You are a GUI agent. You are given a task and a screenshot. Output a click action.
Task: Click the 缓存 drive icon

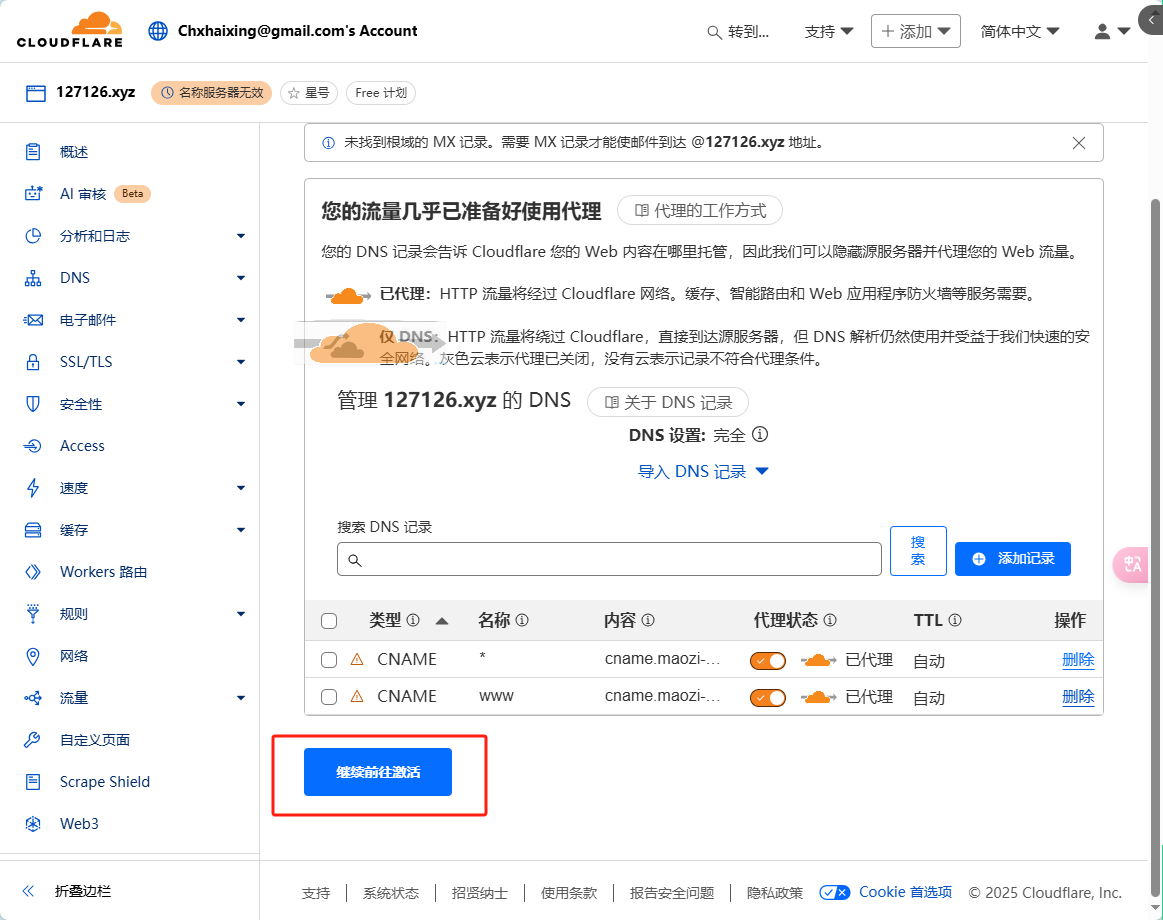click(x=33, y=530)
